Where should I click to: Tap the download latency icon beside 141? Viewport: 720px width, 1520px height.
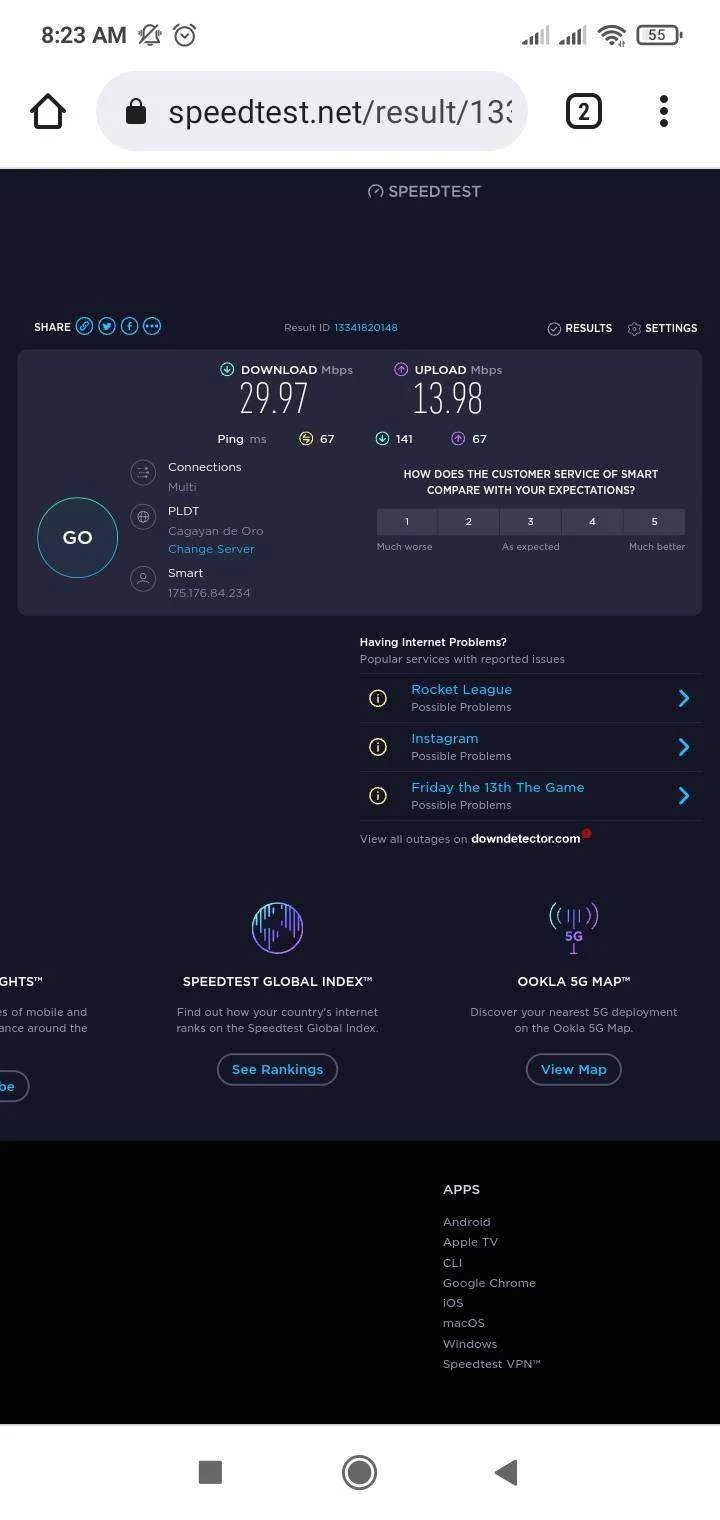pyautogui.click(x=382, y=438)
